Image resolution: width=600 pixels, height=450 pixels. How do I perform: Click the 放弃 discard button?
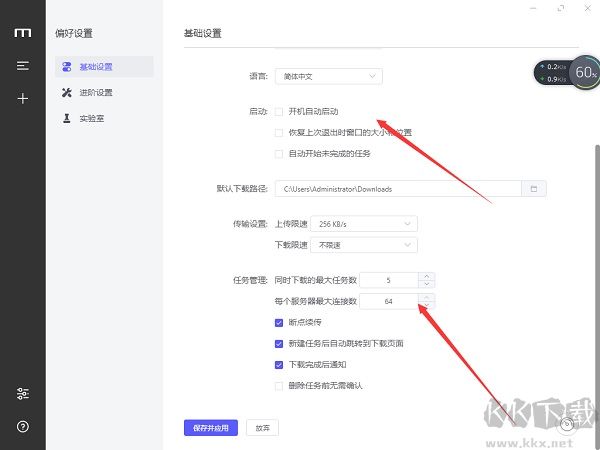262,428
